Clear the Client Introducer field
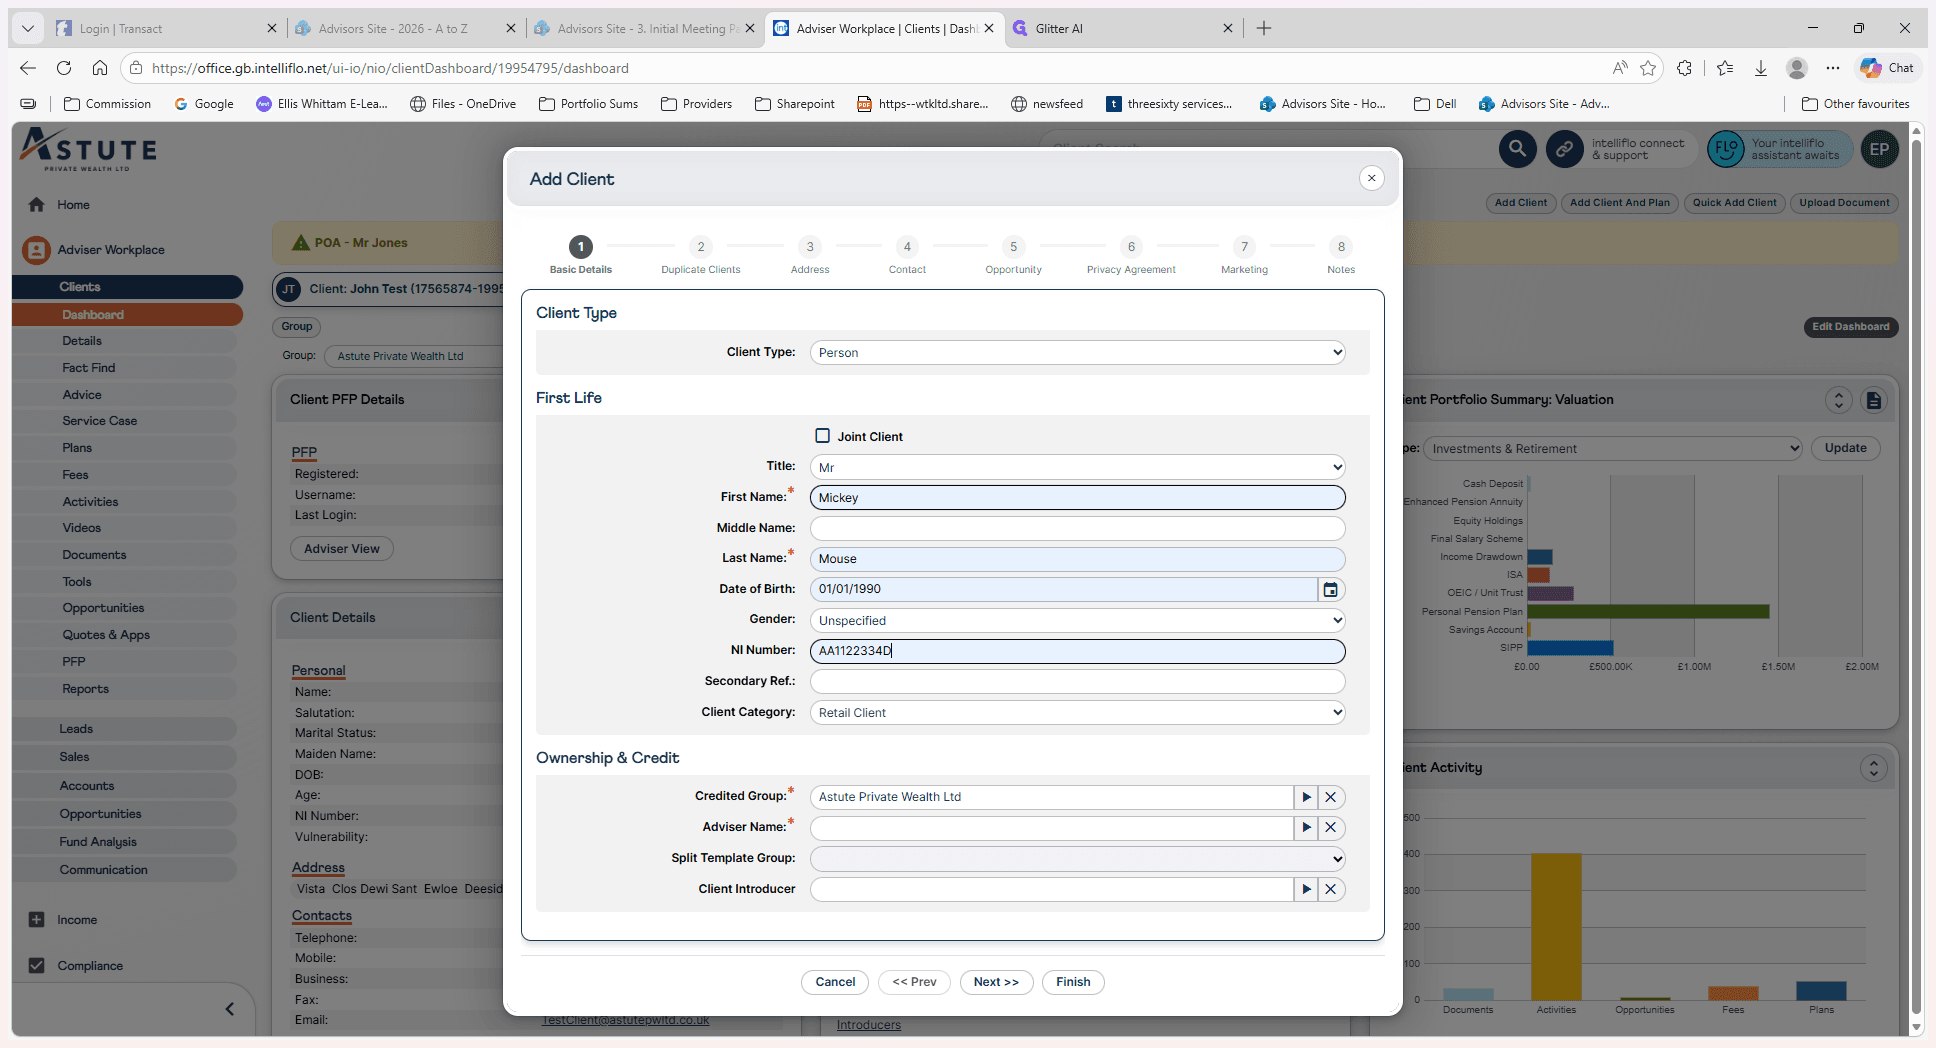 pyautogui.click(x=1331, y=889)
